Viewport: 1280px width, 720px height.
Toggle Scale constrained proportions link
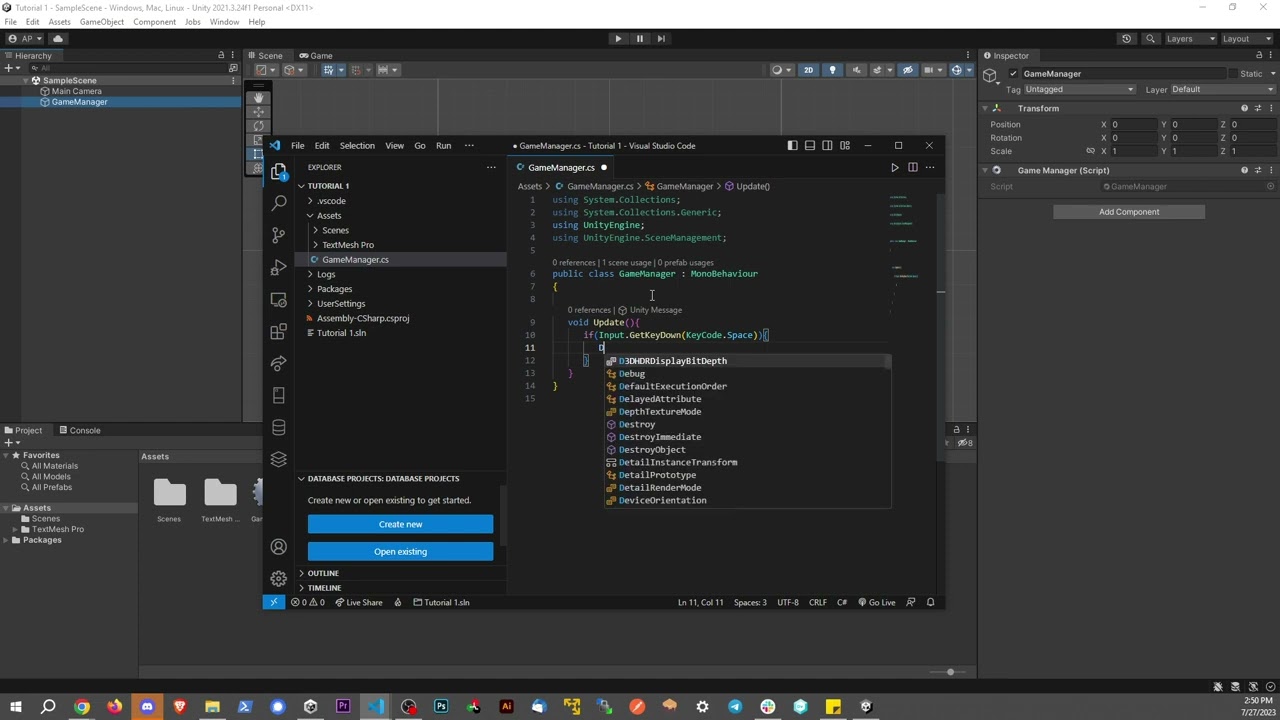(1090, 151)
